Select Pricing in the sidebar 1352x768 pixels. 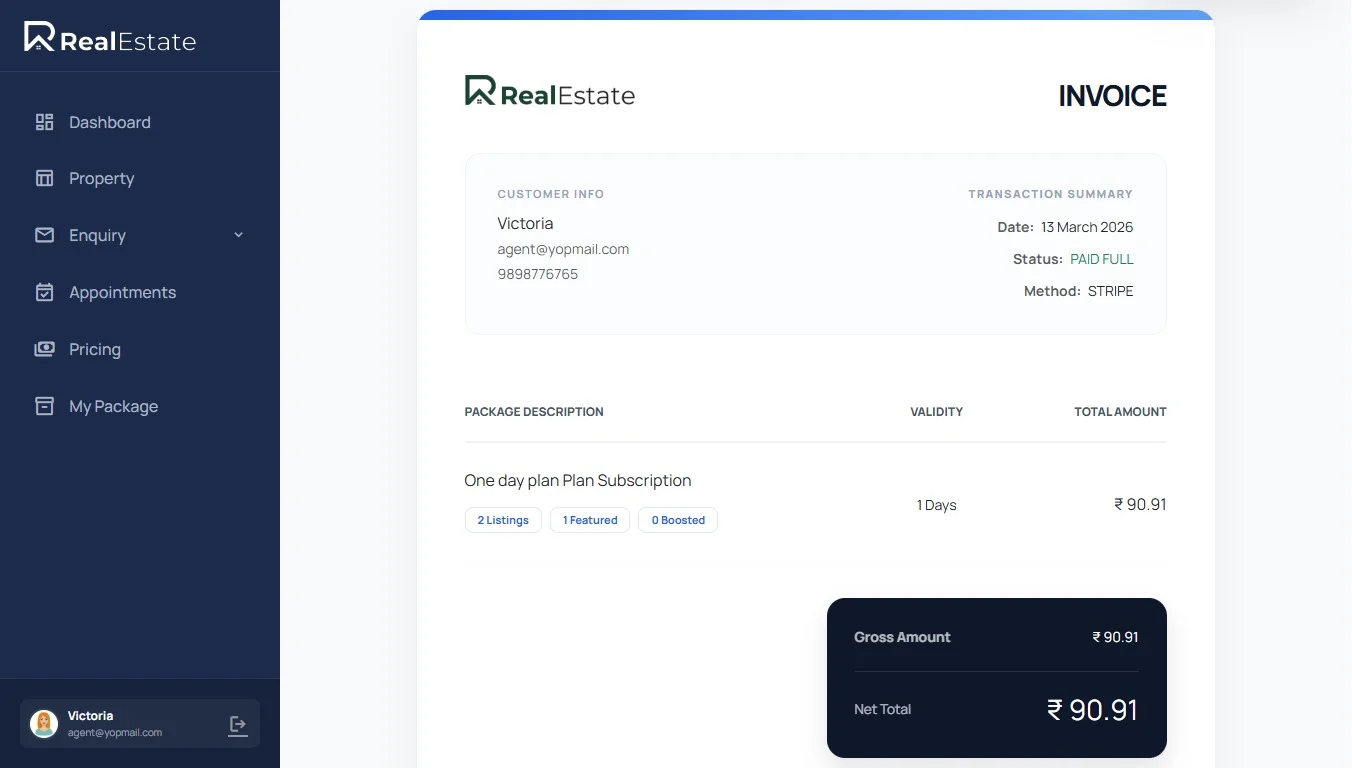[95, 349]
